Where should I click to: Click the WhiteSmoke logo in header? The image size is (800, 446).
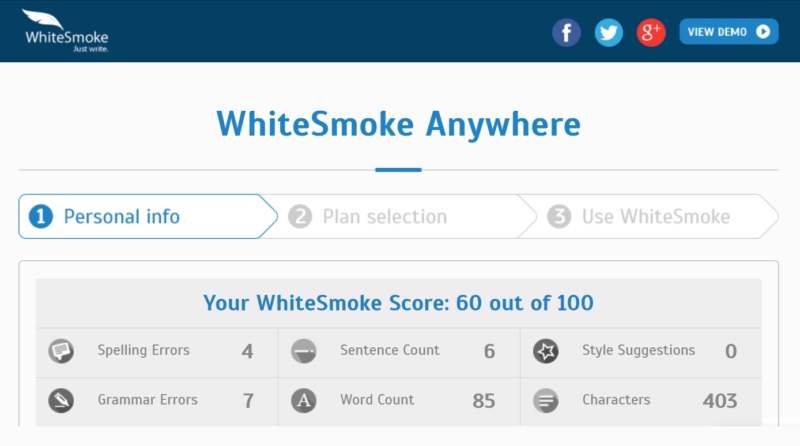coord(65,31)
